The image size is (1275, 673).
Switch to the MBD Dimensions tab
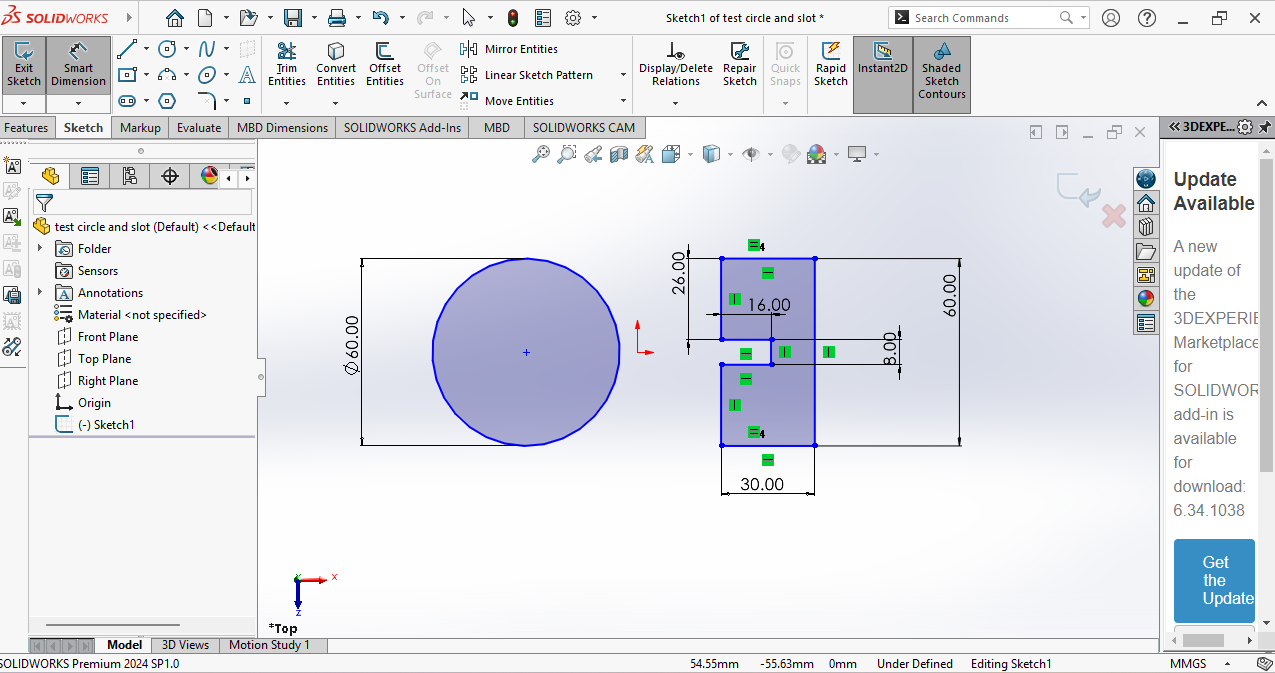[x=282, y=127]
